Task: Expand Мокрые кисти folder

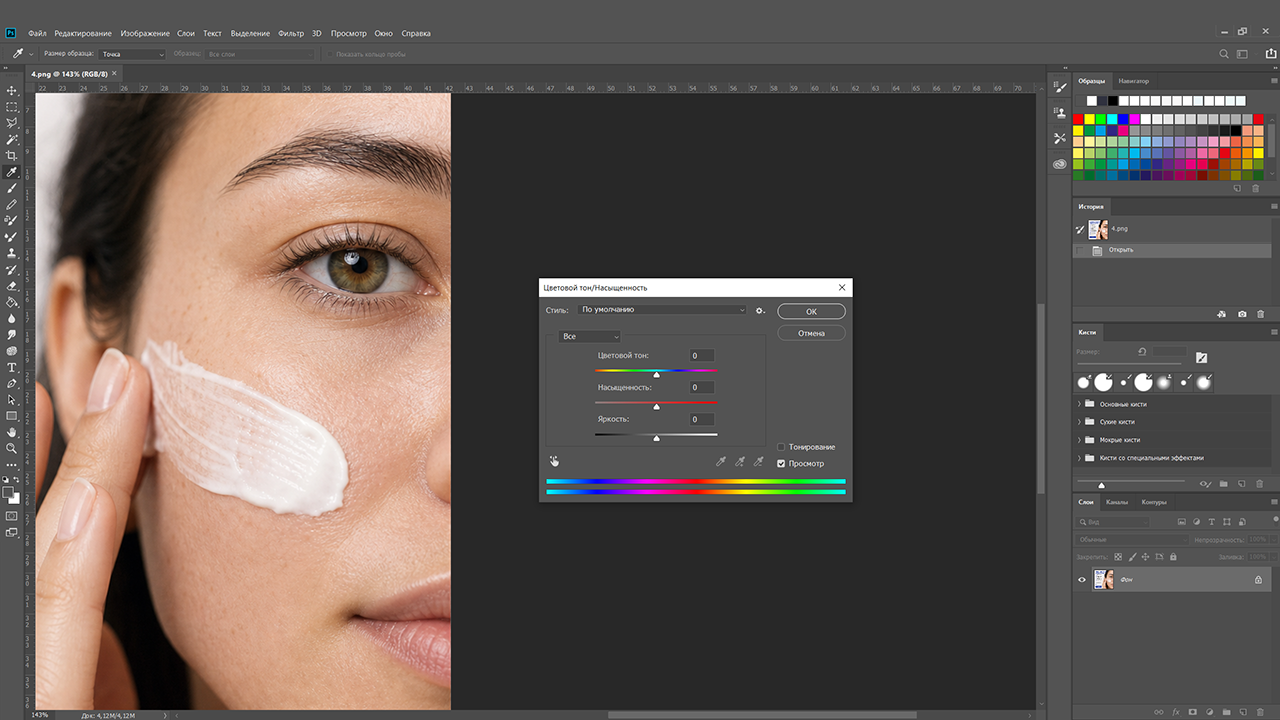Action: pos(1080,440)
